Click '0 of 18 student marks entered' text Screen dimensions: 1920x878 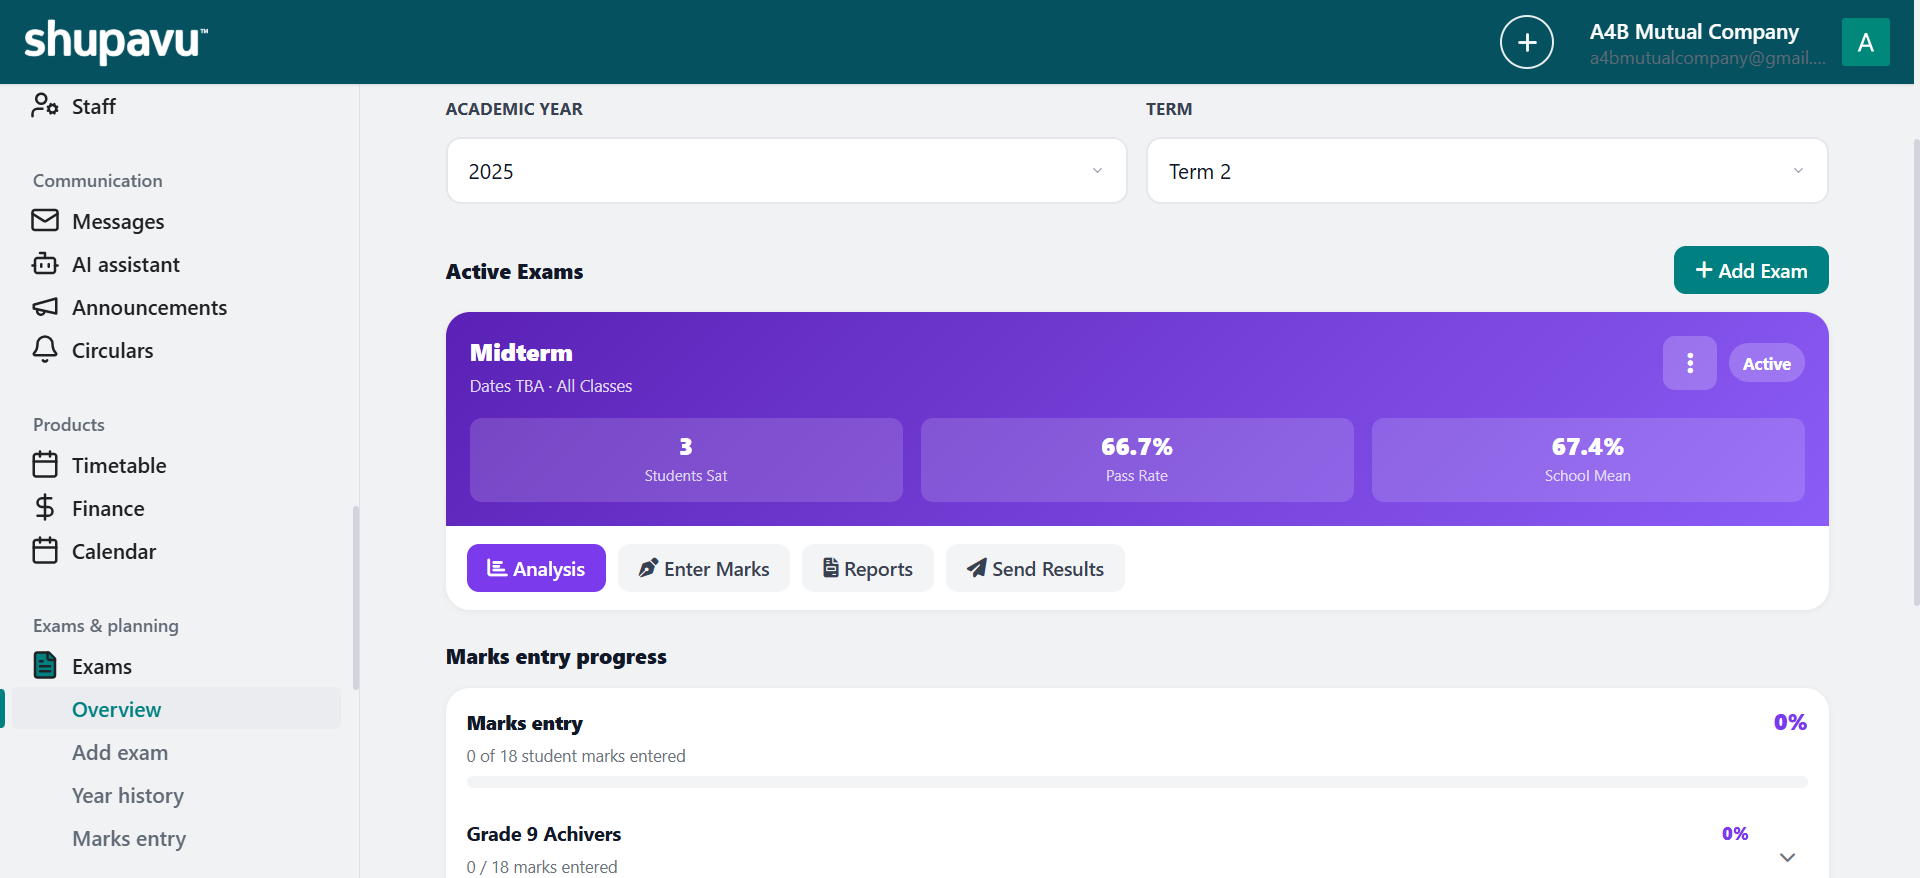(576, 756)
